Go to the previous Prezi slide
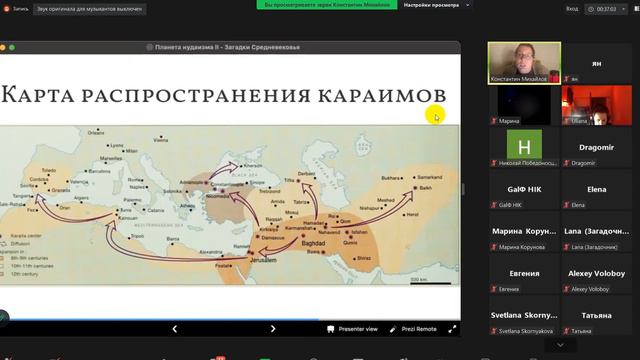This screenshot has width=640, height=360. point(175,329)
